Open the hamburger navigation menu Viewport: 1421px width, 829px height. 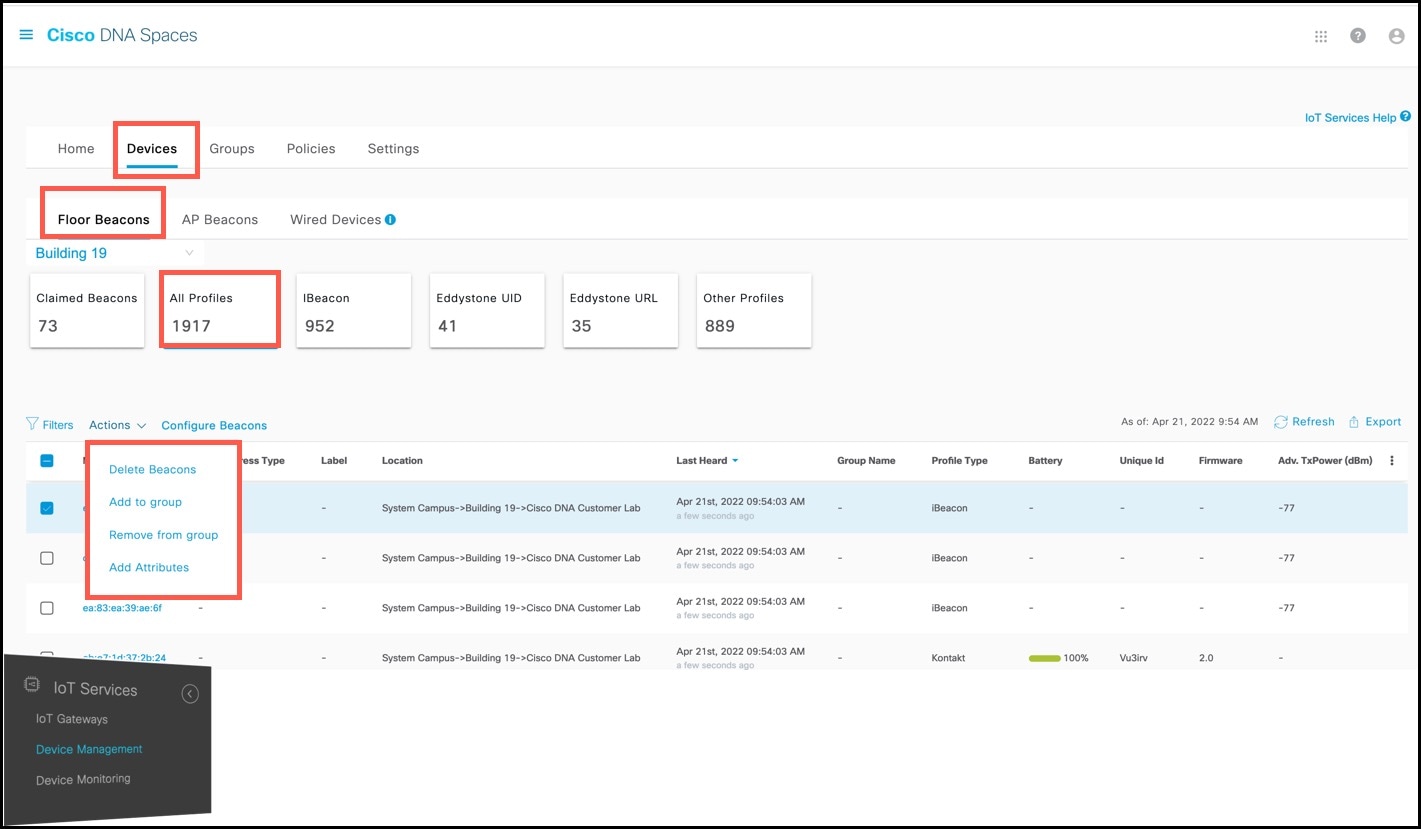click(26, 35)
